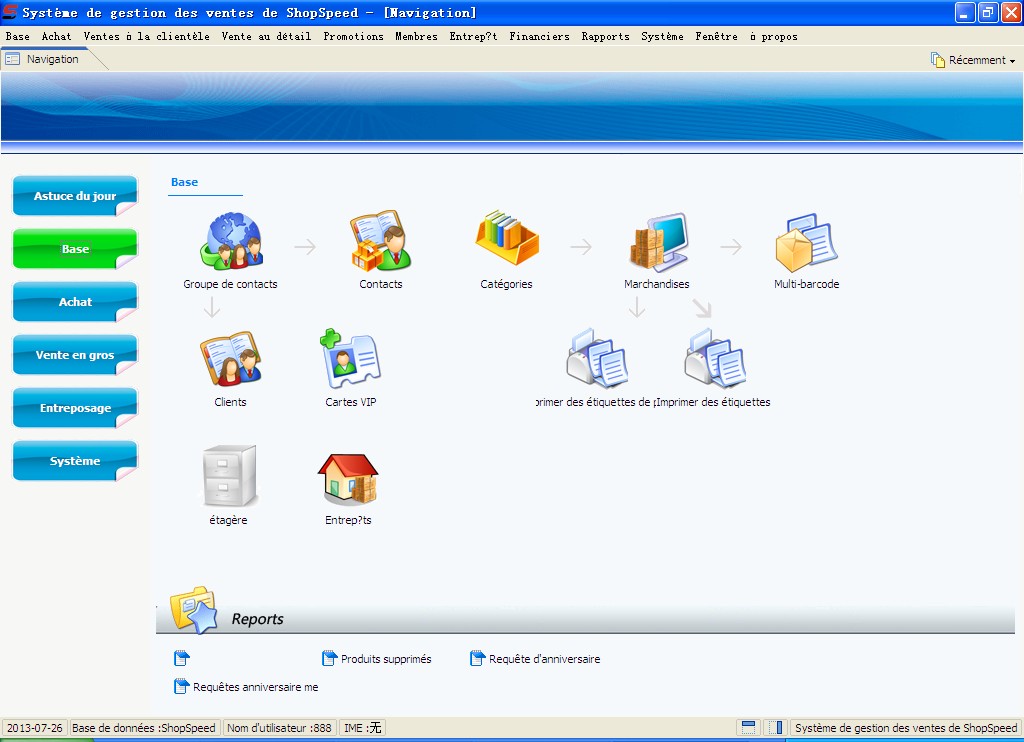Open the Clients icon

pyautogui.click(x=231, y=360)
